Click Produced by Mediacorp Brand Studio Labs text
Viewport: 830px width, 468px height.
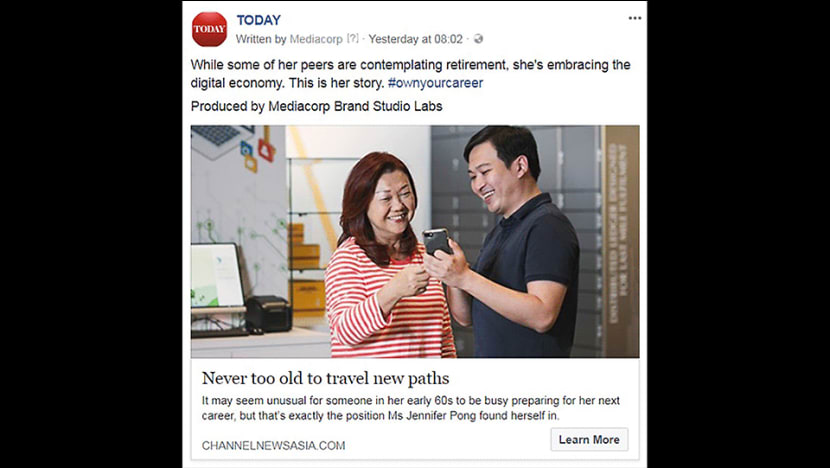(317, 106)
